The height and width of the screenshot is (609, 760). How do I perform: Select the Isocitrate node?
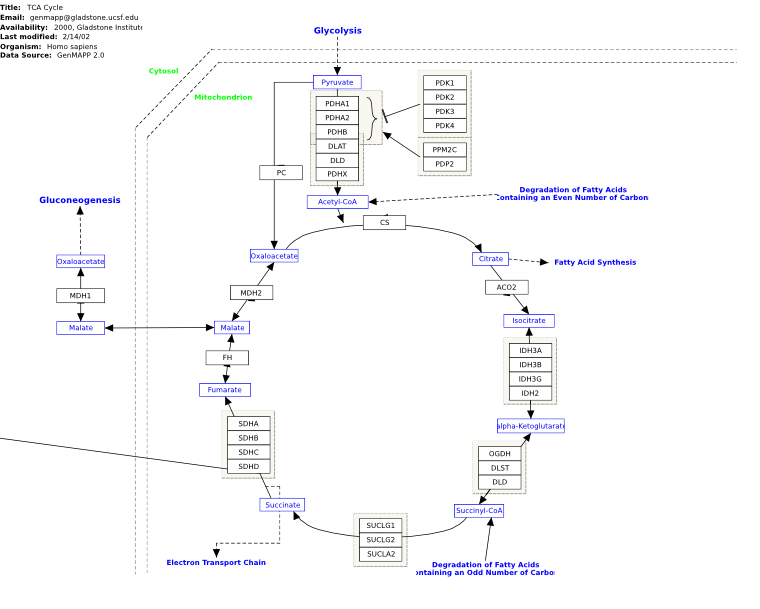click(529, 321)
